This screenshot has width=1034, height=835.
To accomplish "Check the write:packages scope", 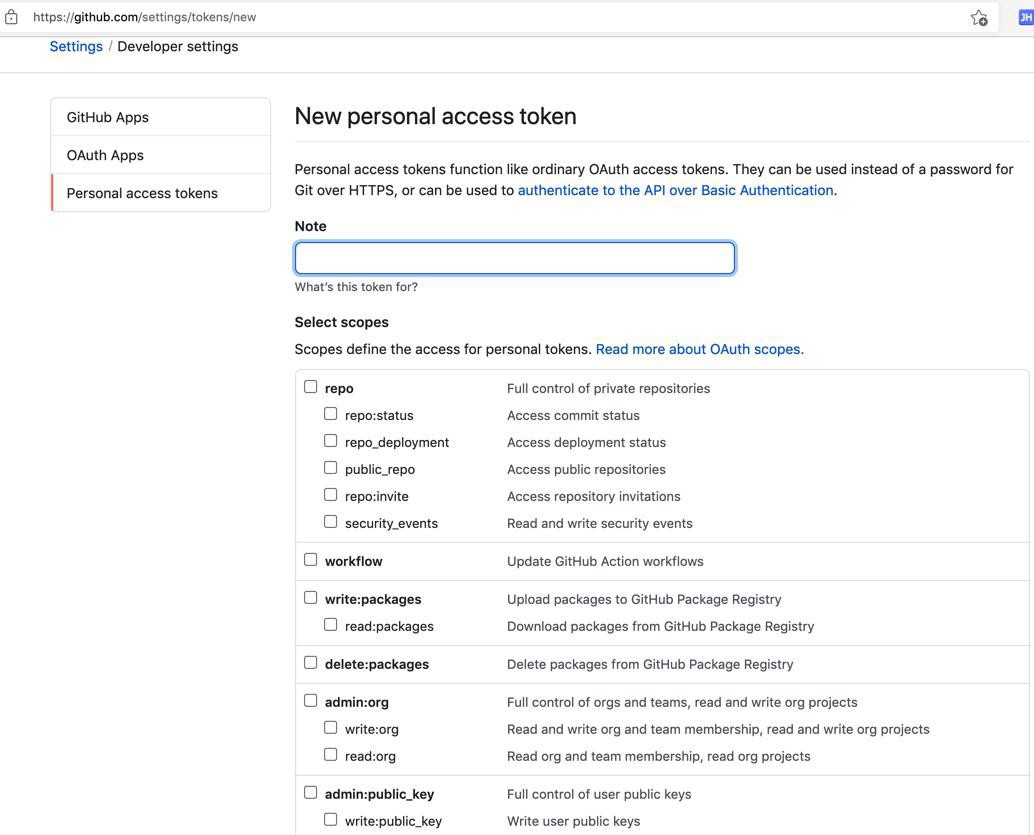I will 311,598.
